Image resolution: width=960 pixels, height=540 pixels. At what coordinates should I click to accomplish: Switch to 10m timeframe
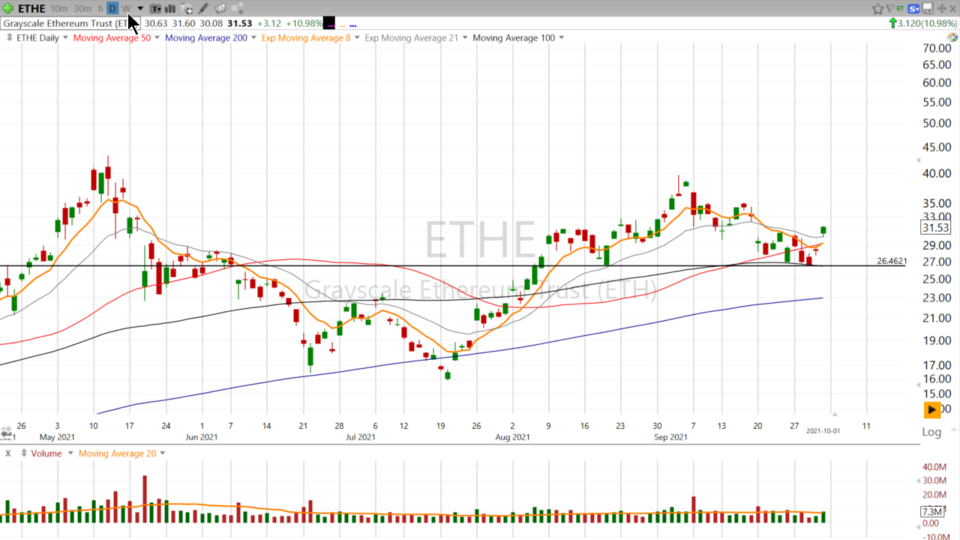pos(59,8)
